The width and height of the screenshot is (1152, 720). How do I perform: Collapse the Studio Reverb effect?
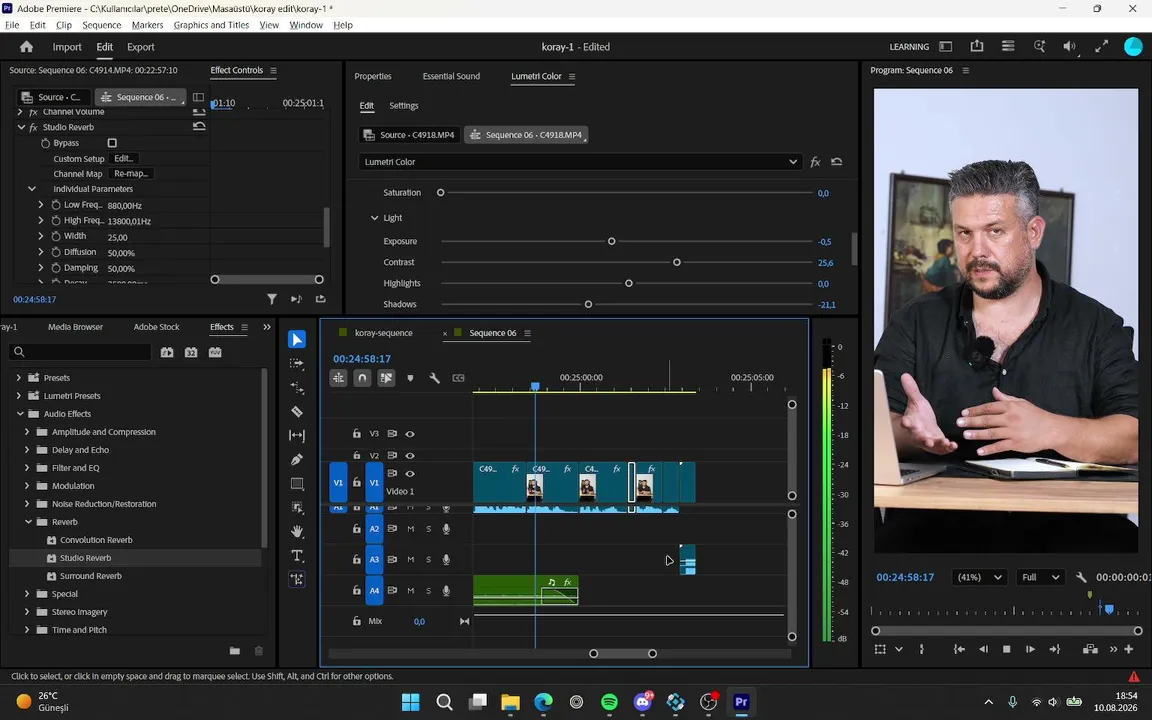pyautogui.click(x=21, y=127)
